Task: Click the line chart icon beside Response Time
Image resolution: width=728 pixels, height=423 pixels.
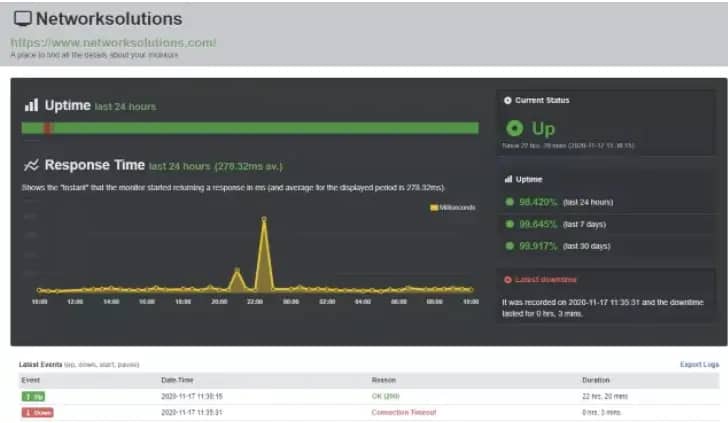Action: point(31,165)
